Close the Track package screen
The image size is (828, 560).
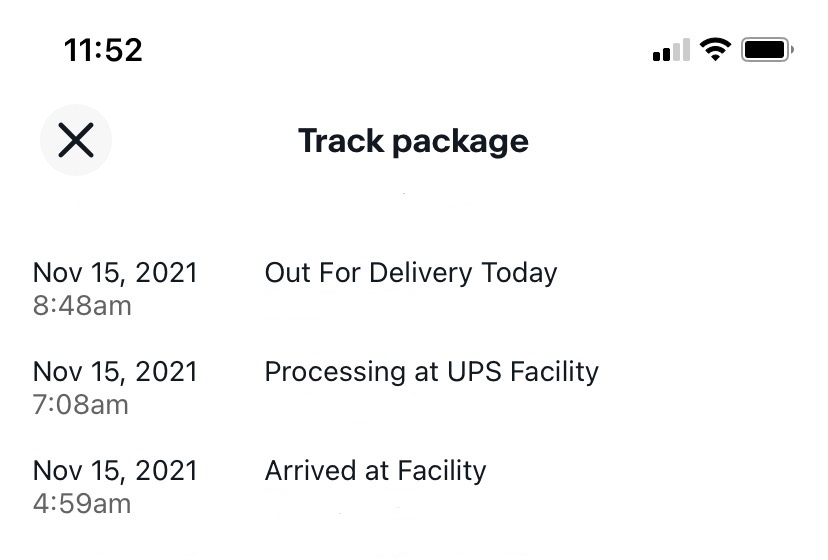click(76, 141)
